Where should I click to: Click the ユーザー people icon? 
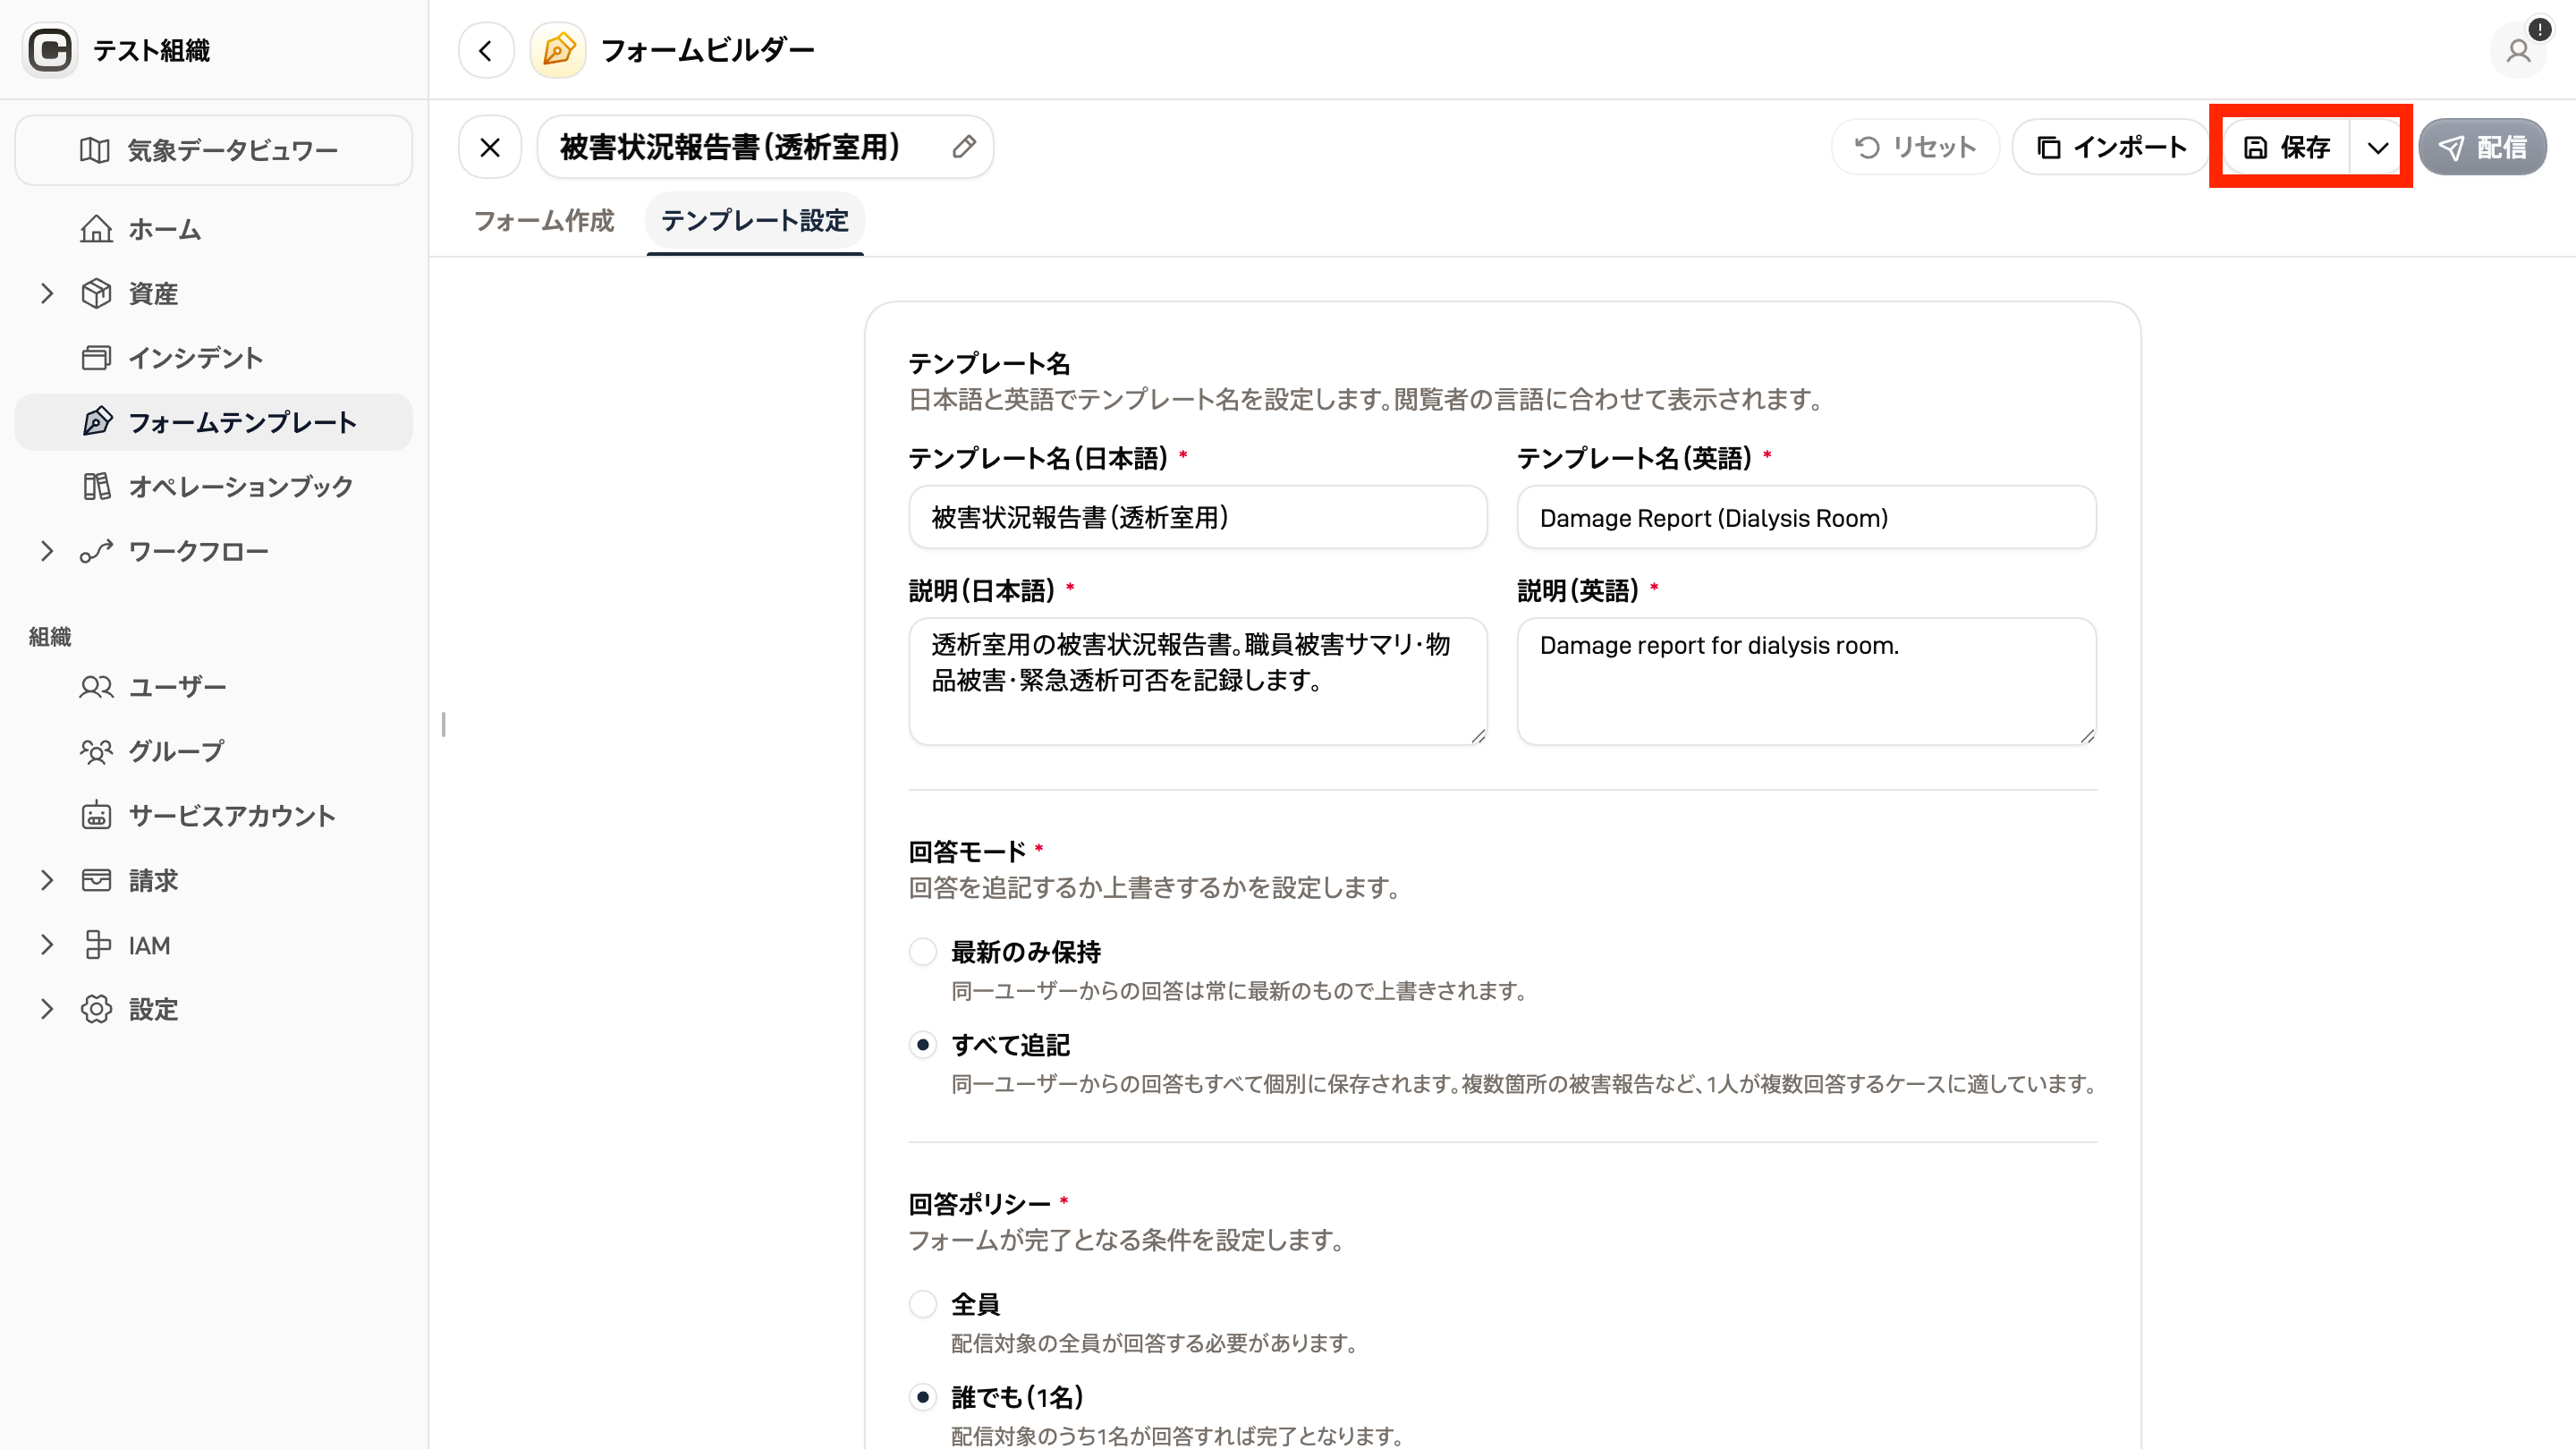[96, 687]
